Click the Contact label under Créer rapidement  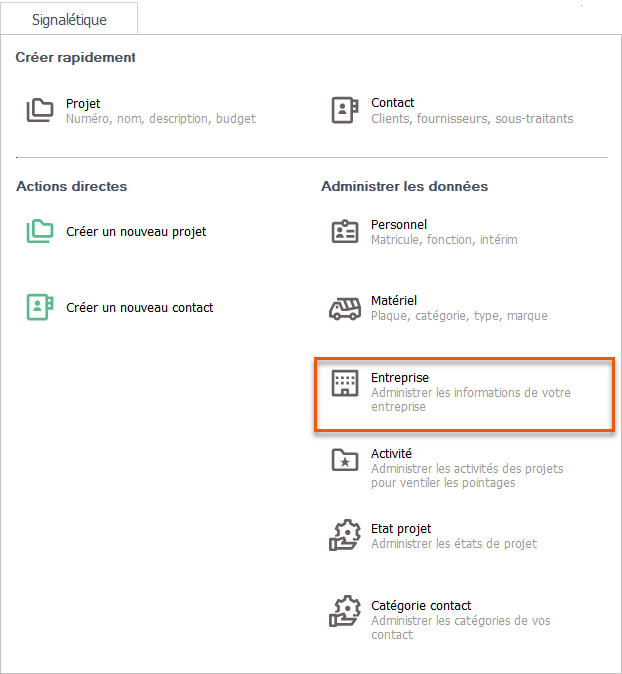(392, 103)
